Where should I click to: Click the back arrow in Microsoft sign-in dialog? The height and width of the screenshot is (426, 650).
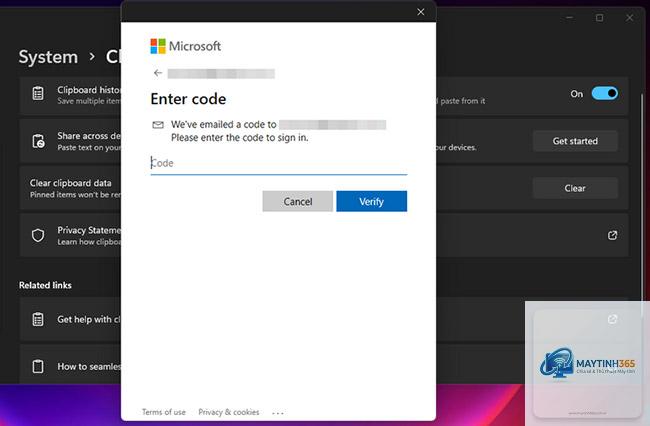158,73
